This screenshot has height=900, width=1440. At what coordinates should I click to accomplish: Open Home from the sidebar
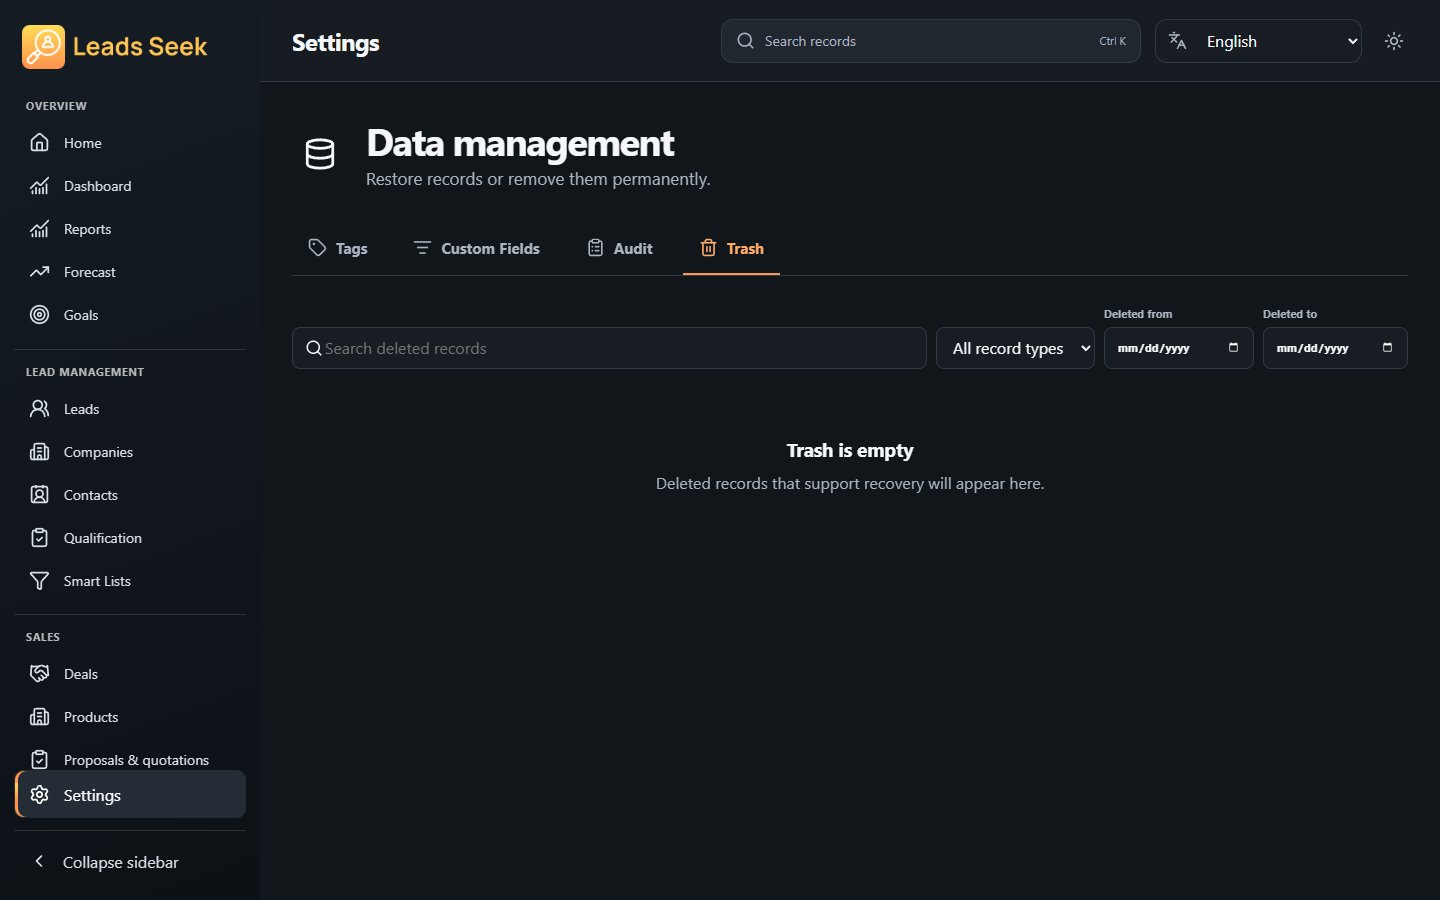[x=130, y=143]
